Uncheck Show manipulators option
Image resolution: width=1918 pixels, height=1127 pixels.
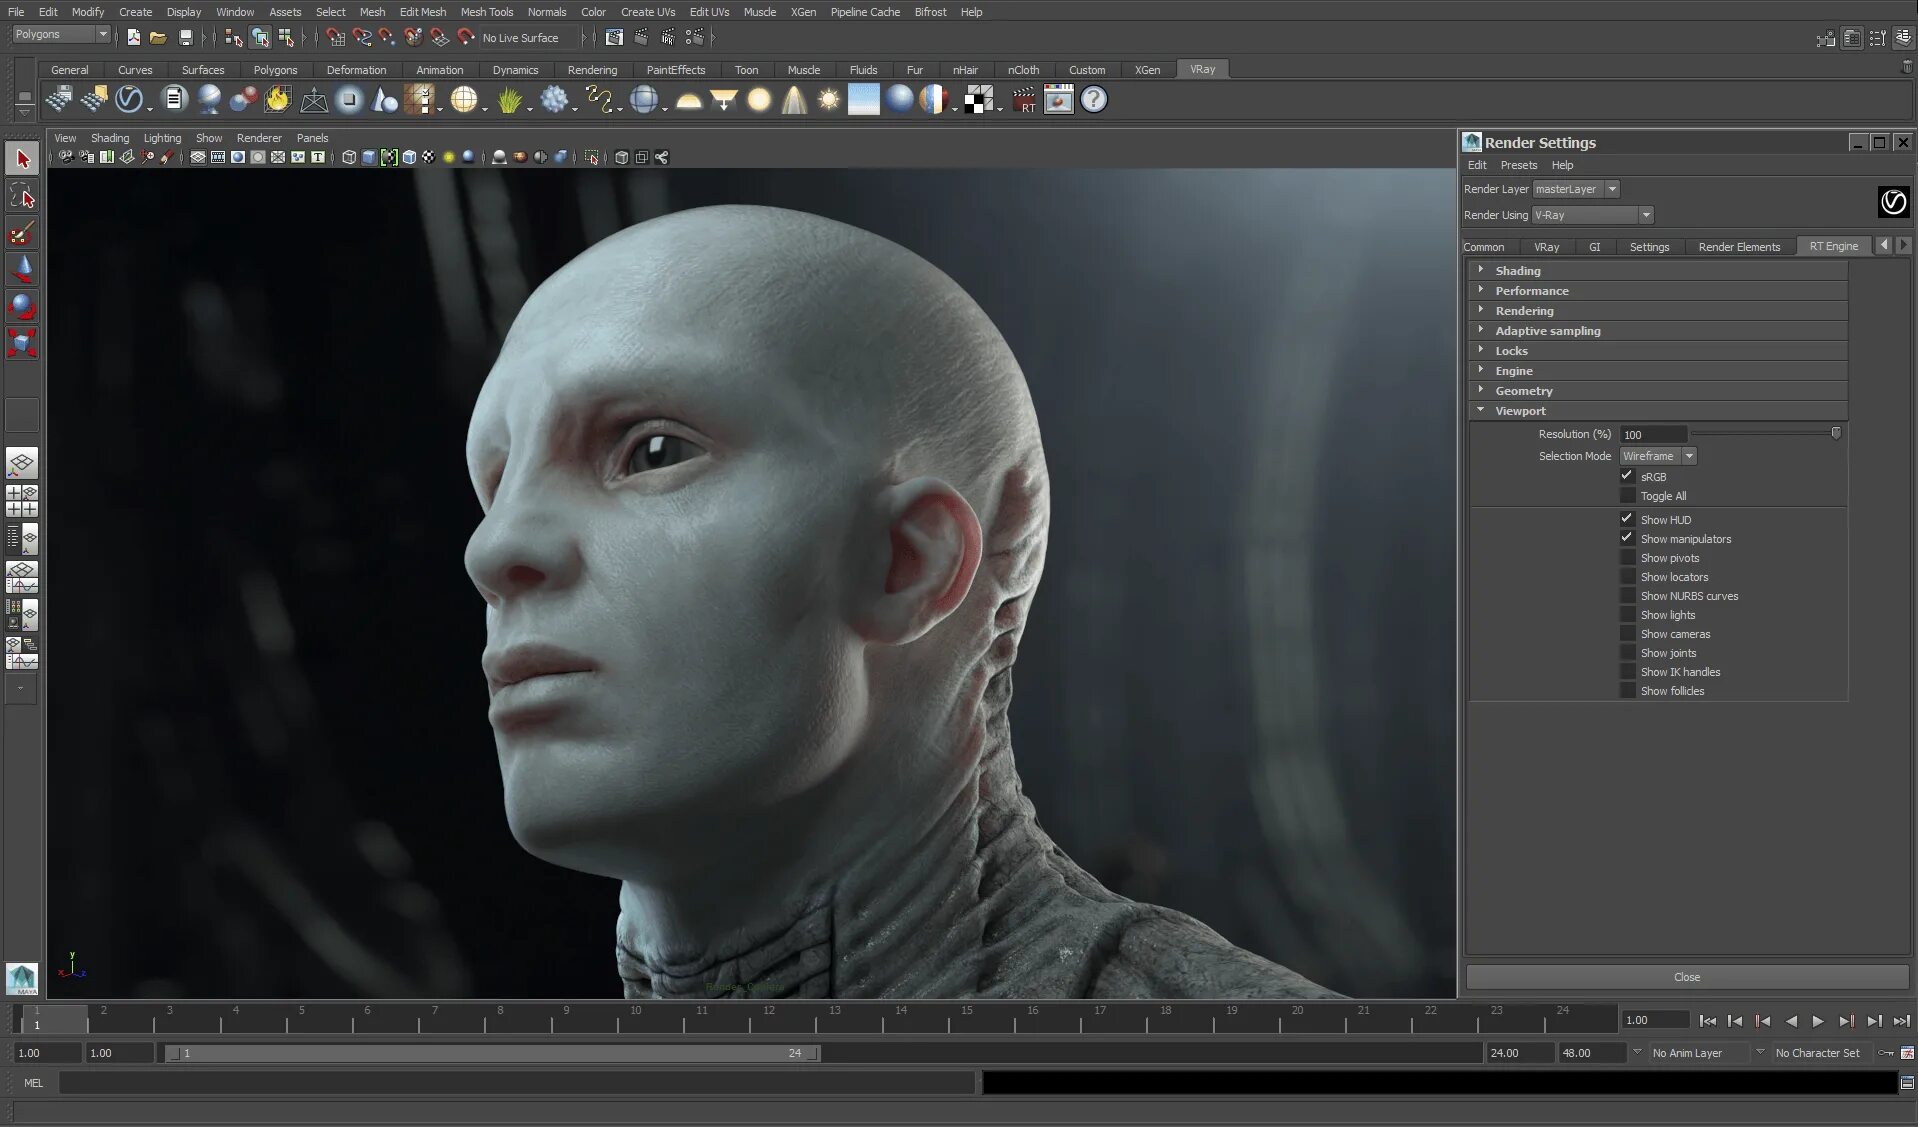click(x=1627, y=538)
